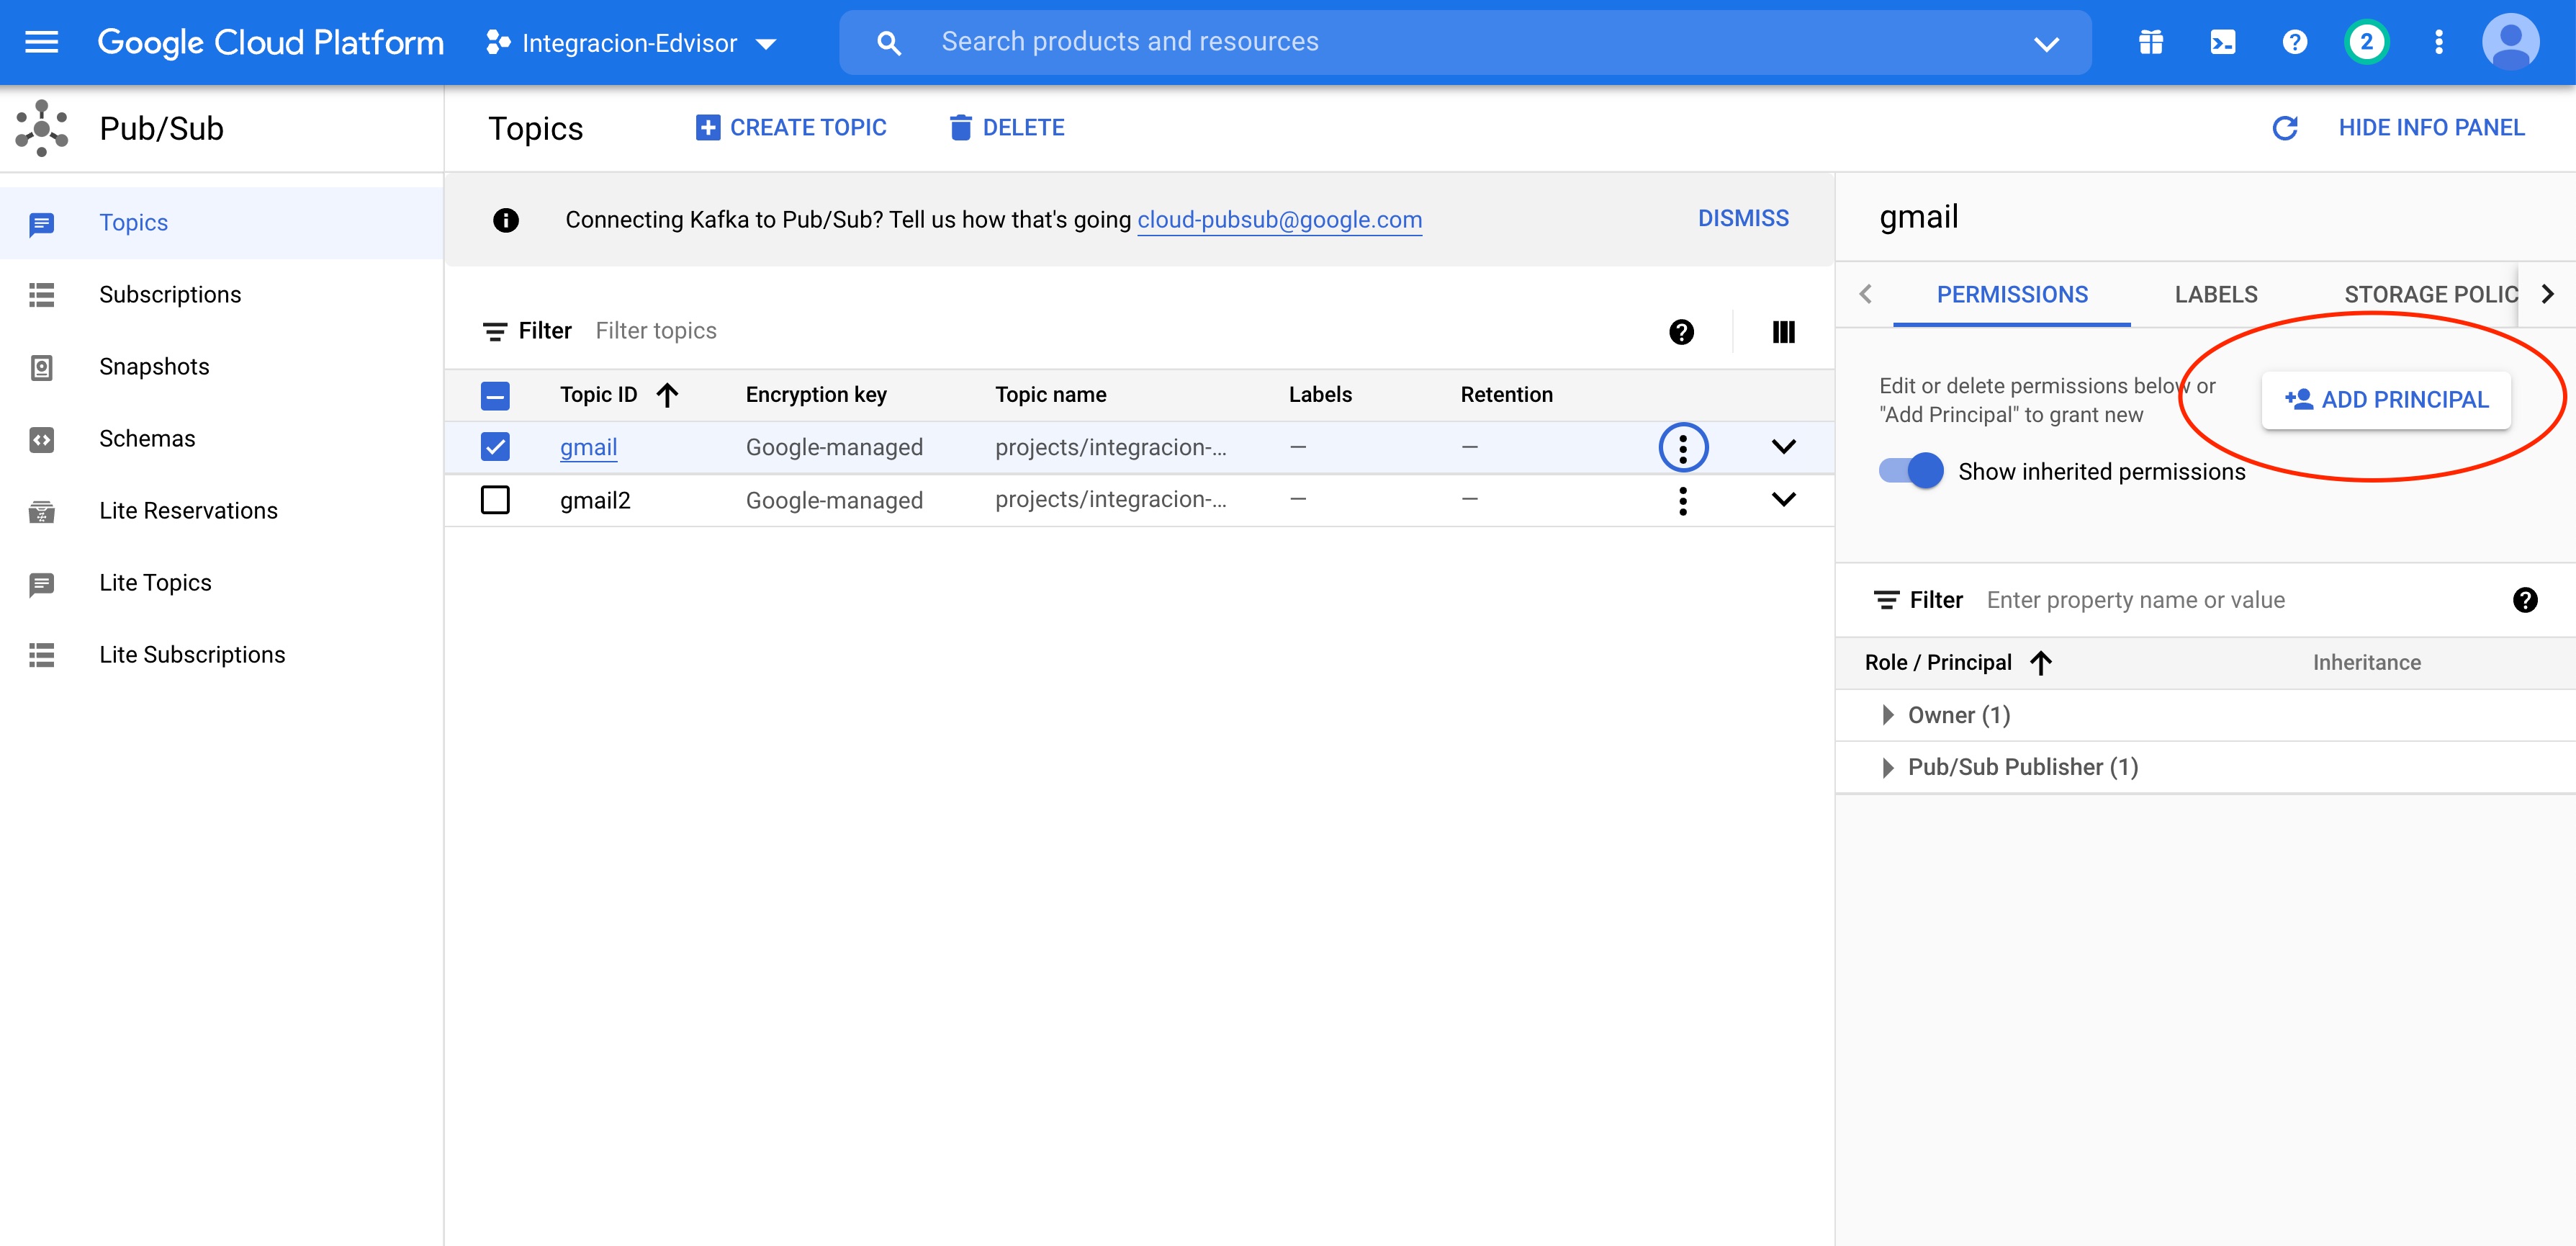Open the header three-dot settings menu

coord(2439,42)
